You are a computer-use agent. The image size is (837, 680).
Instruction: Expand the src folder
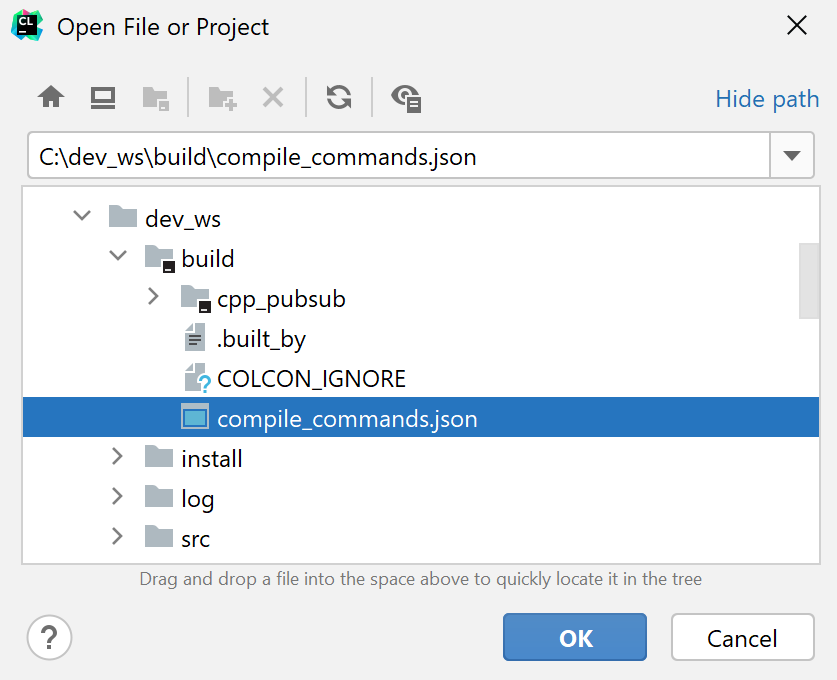point(117,538)
